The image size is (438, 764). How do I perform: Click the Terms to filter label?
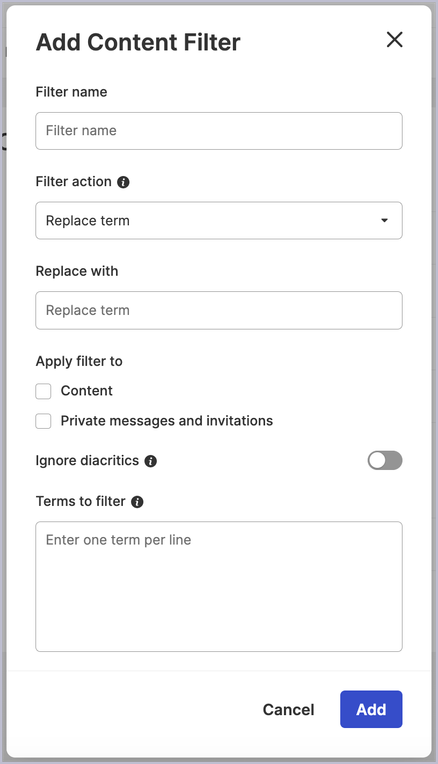pos(80,501)
